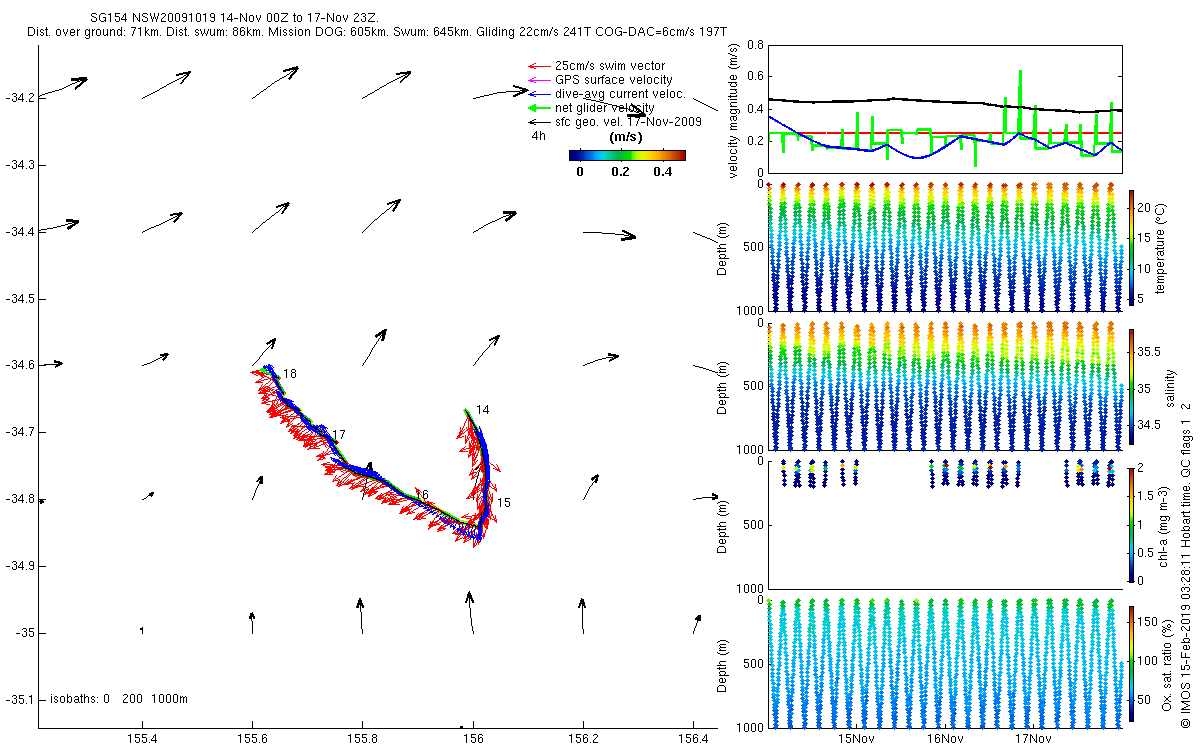Select legend entry "25cm/s swim vector"
This screenshot has height=750, width=1200.
610,65
